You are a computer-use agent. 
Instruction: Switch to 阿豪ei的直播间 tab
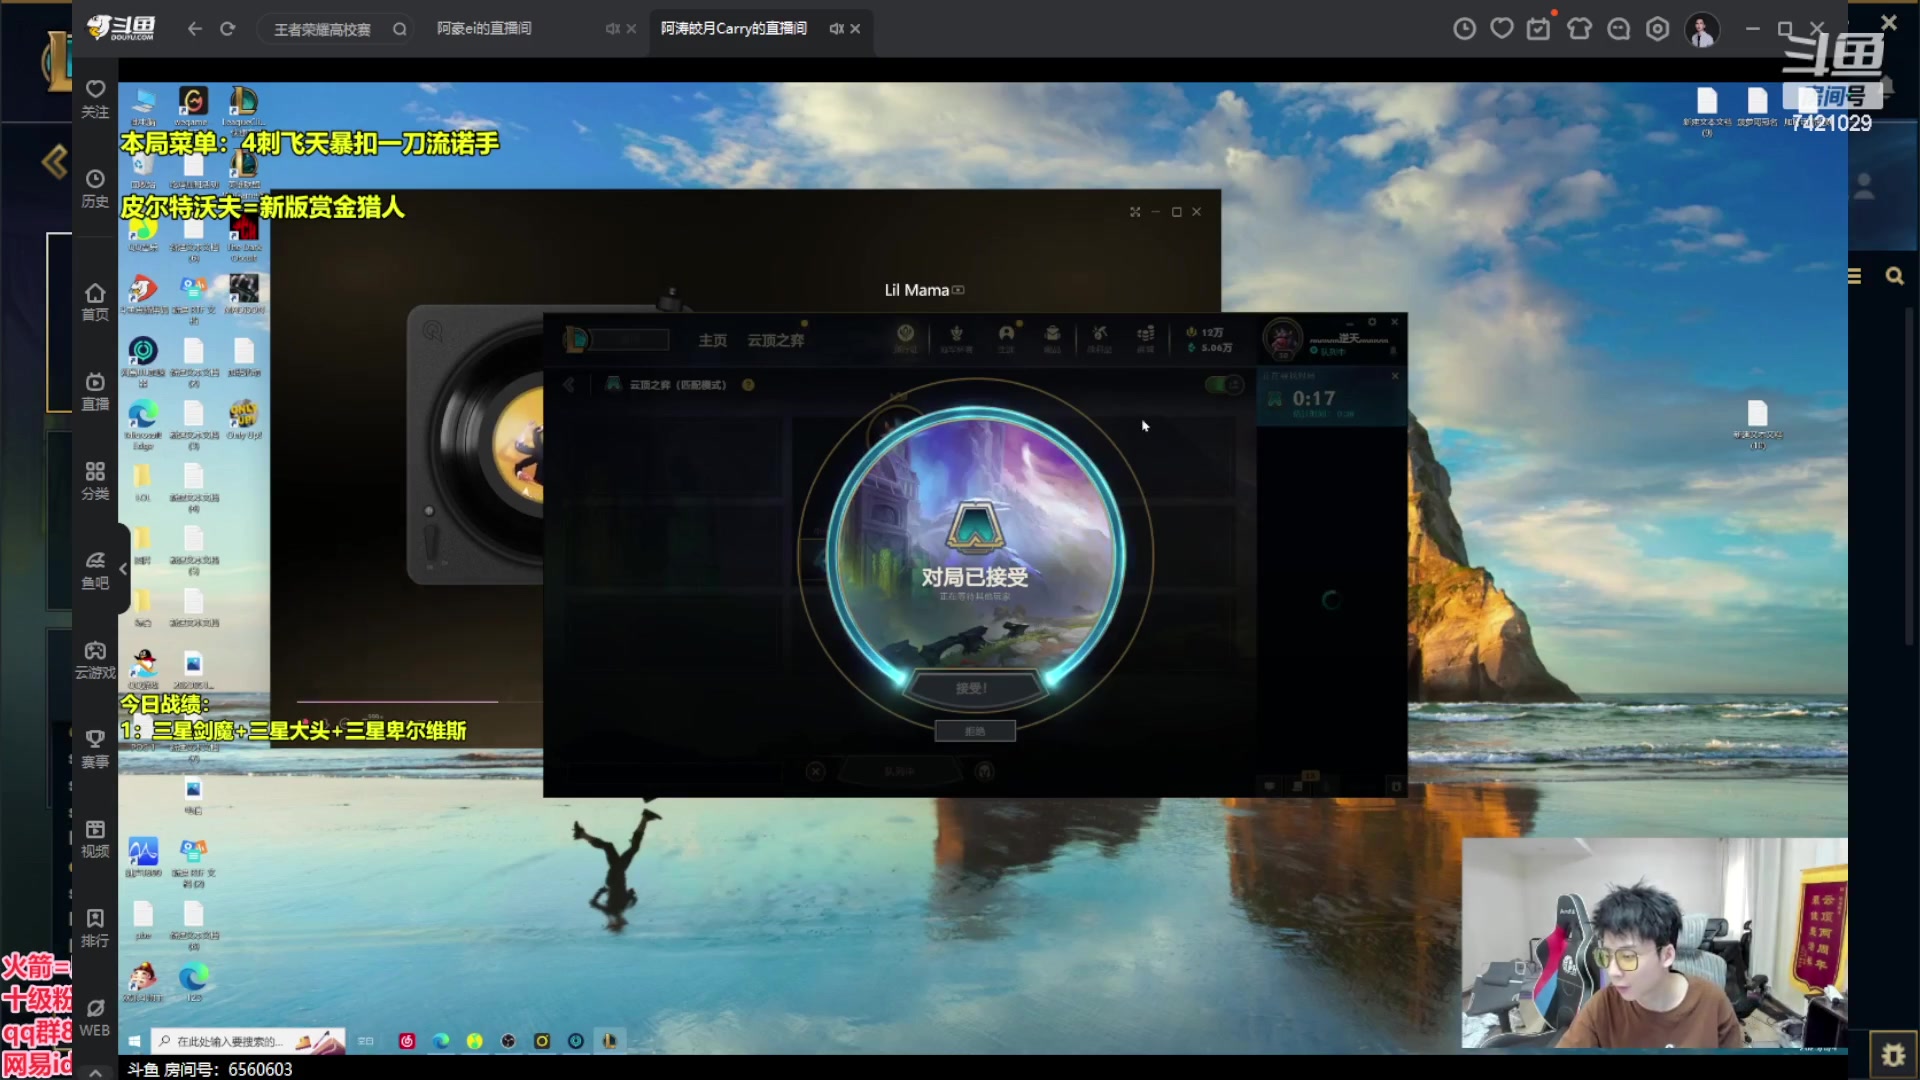484,28
